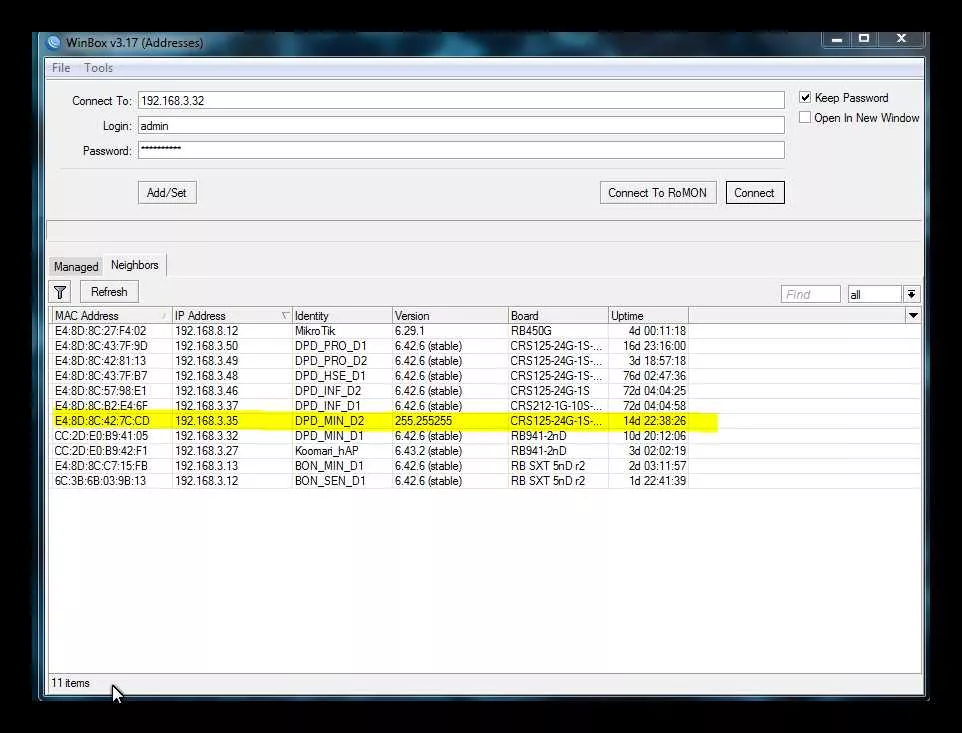Select IP address 192.168.3.48
This screenshot has width=962, height=733.
point(207,376)
